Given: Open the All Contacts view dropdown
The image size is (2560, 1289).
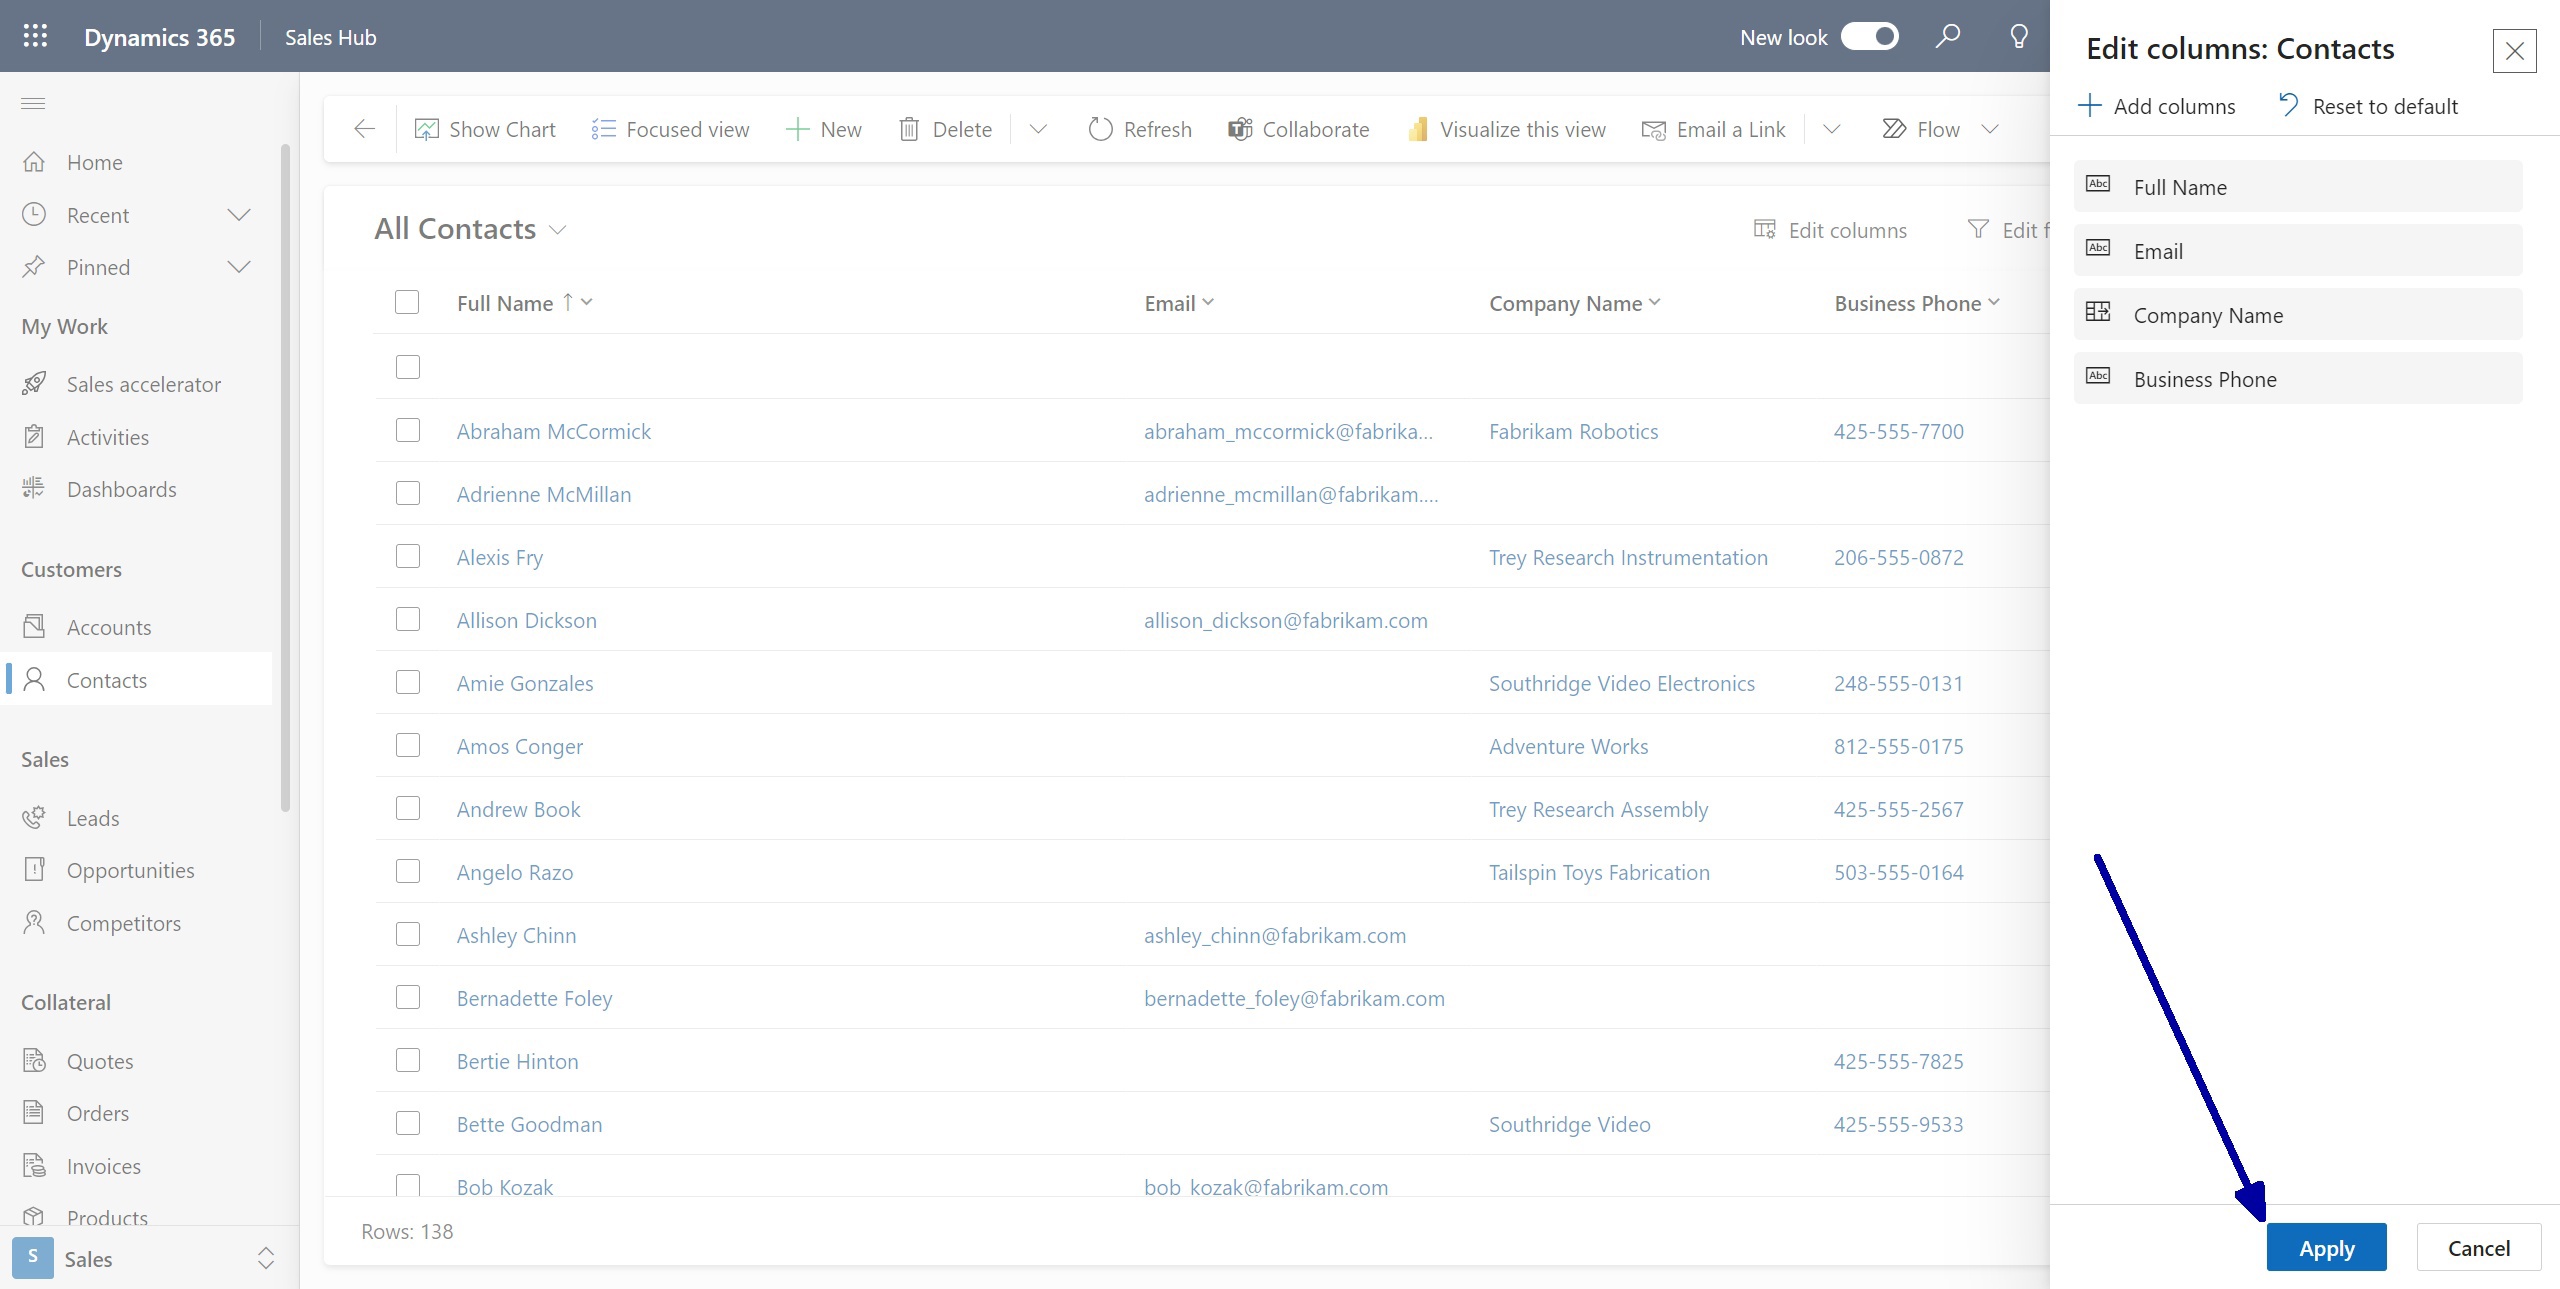Looking at the screenshot, I should [558, 230].
